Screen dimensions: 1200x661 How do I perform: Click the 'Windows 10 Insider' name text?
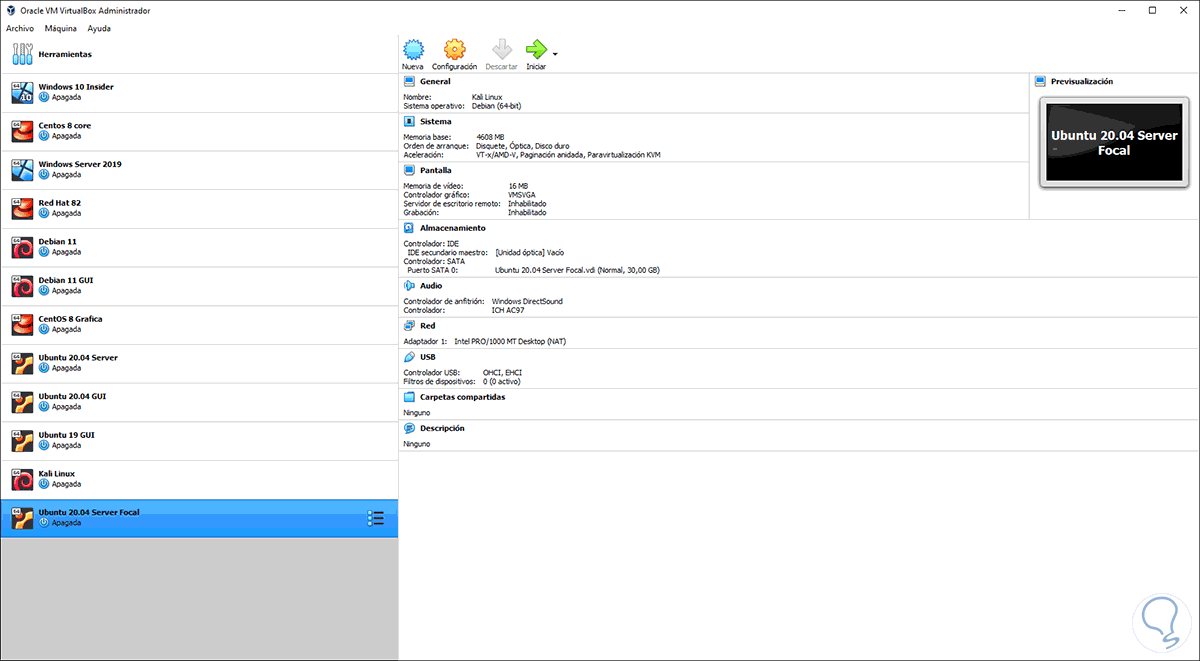pos(76,87)
